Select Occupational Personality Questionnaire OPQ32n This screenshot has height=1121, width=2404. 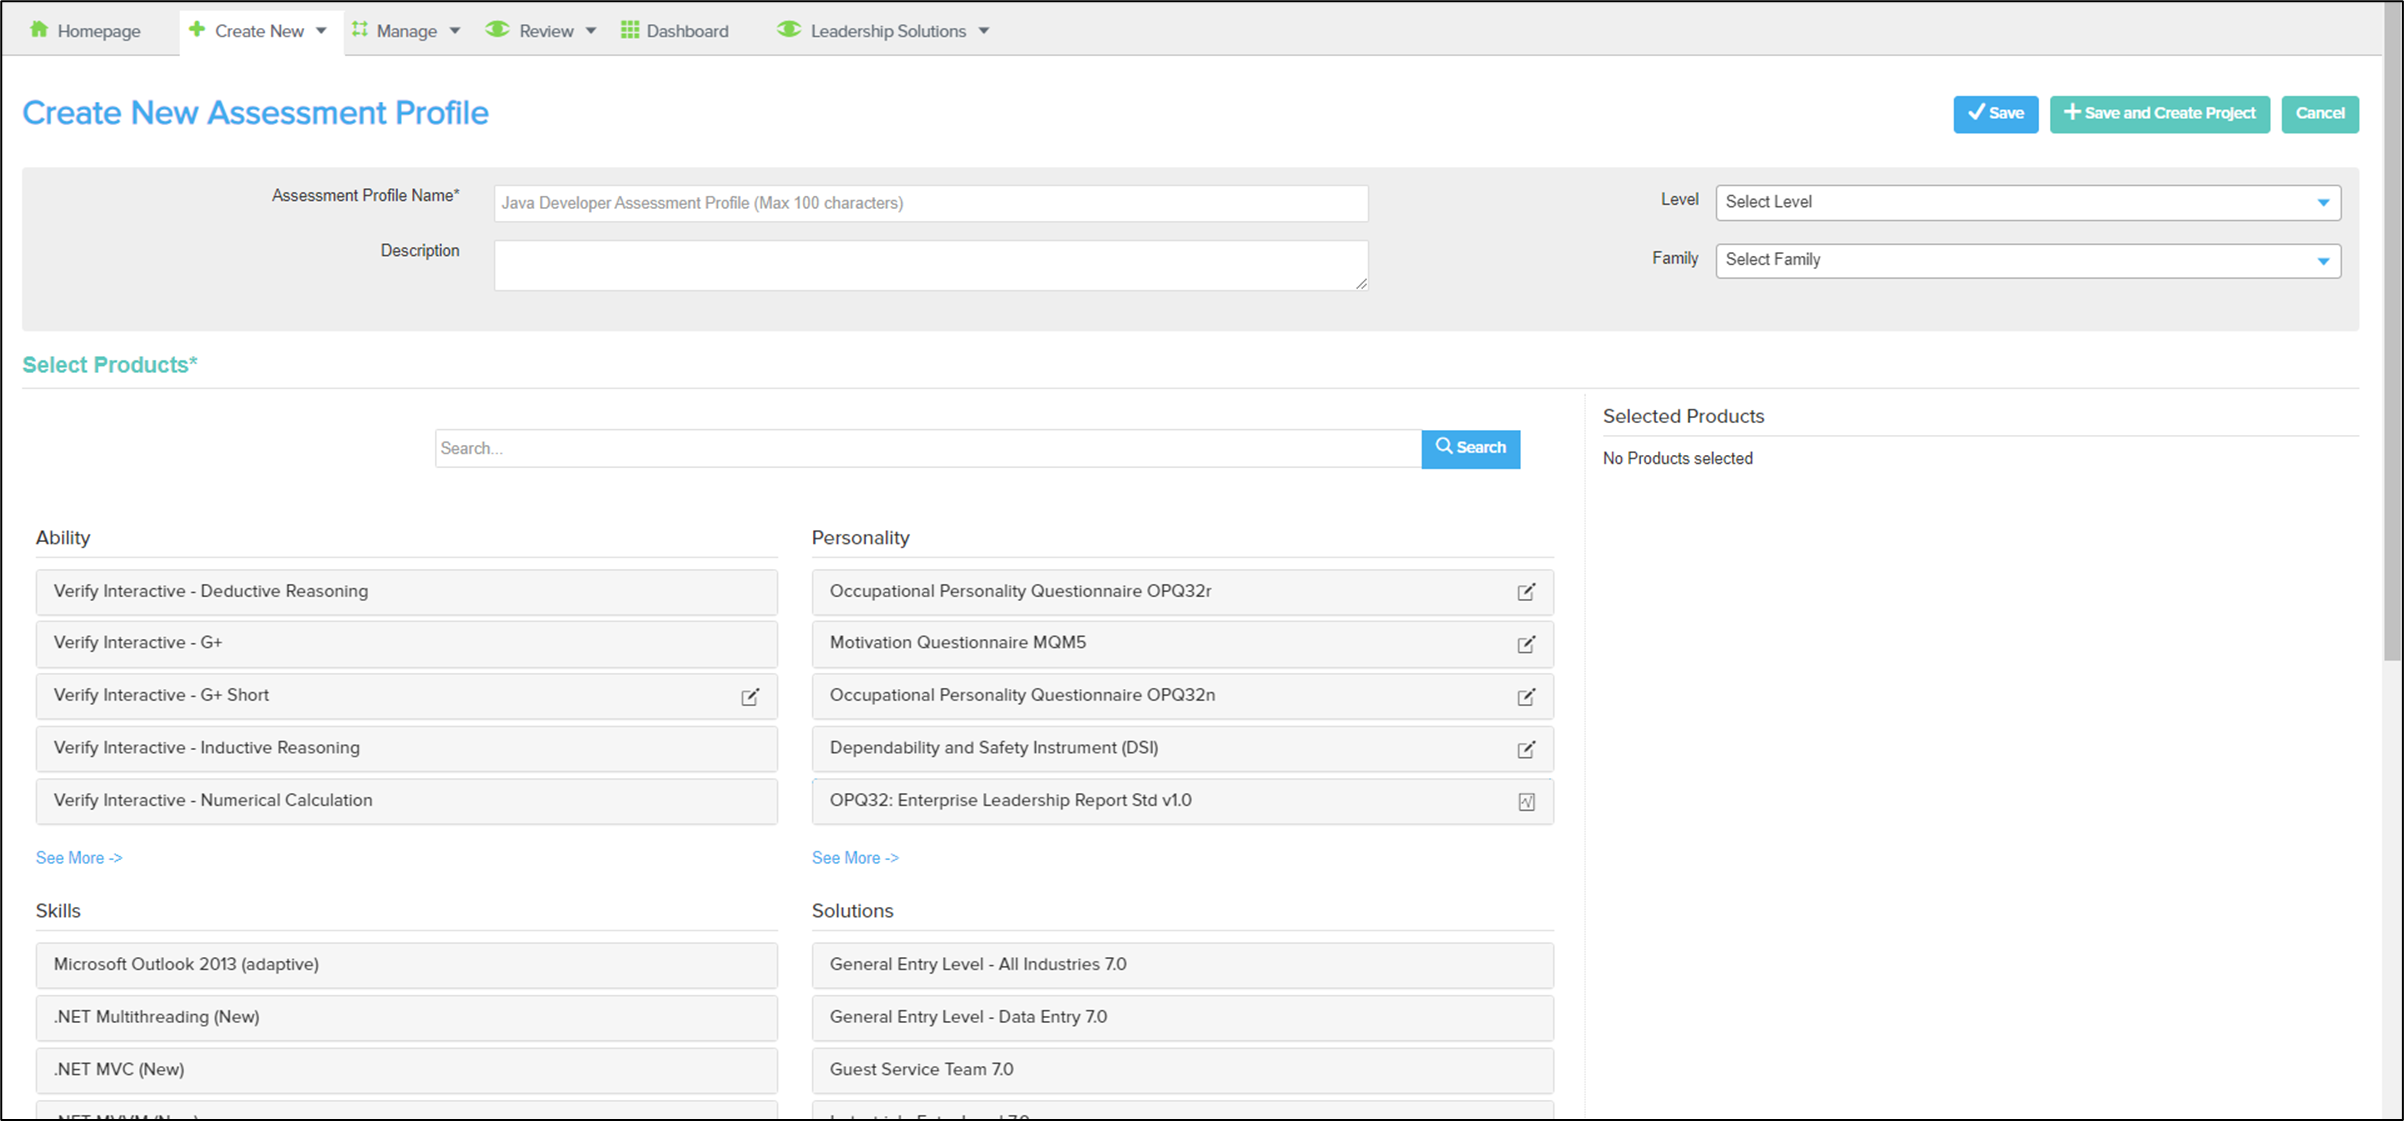(x=1183, y=696)
